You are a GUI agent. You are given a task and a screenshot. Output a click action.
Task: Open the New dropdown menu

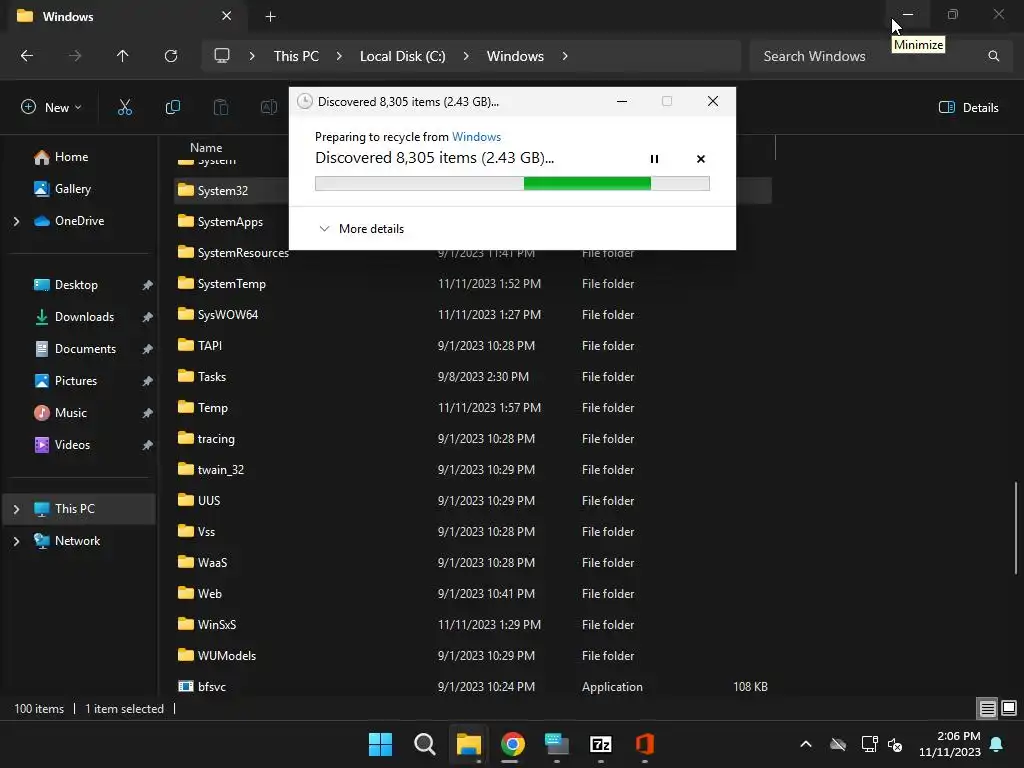click(52, 107)
